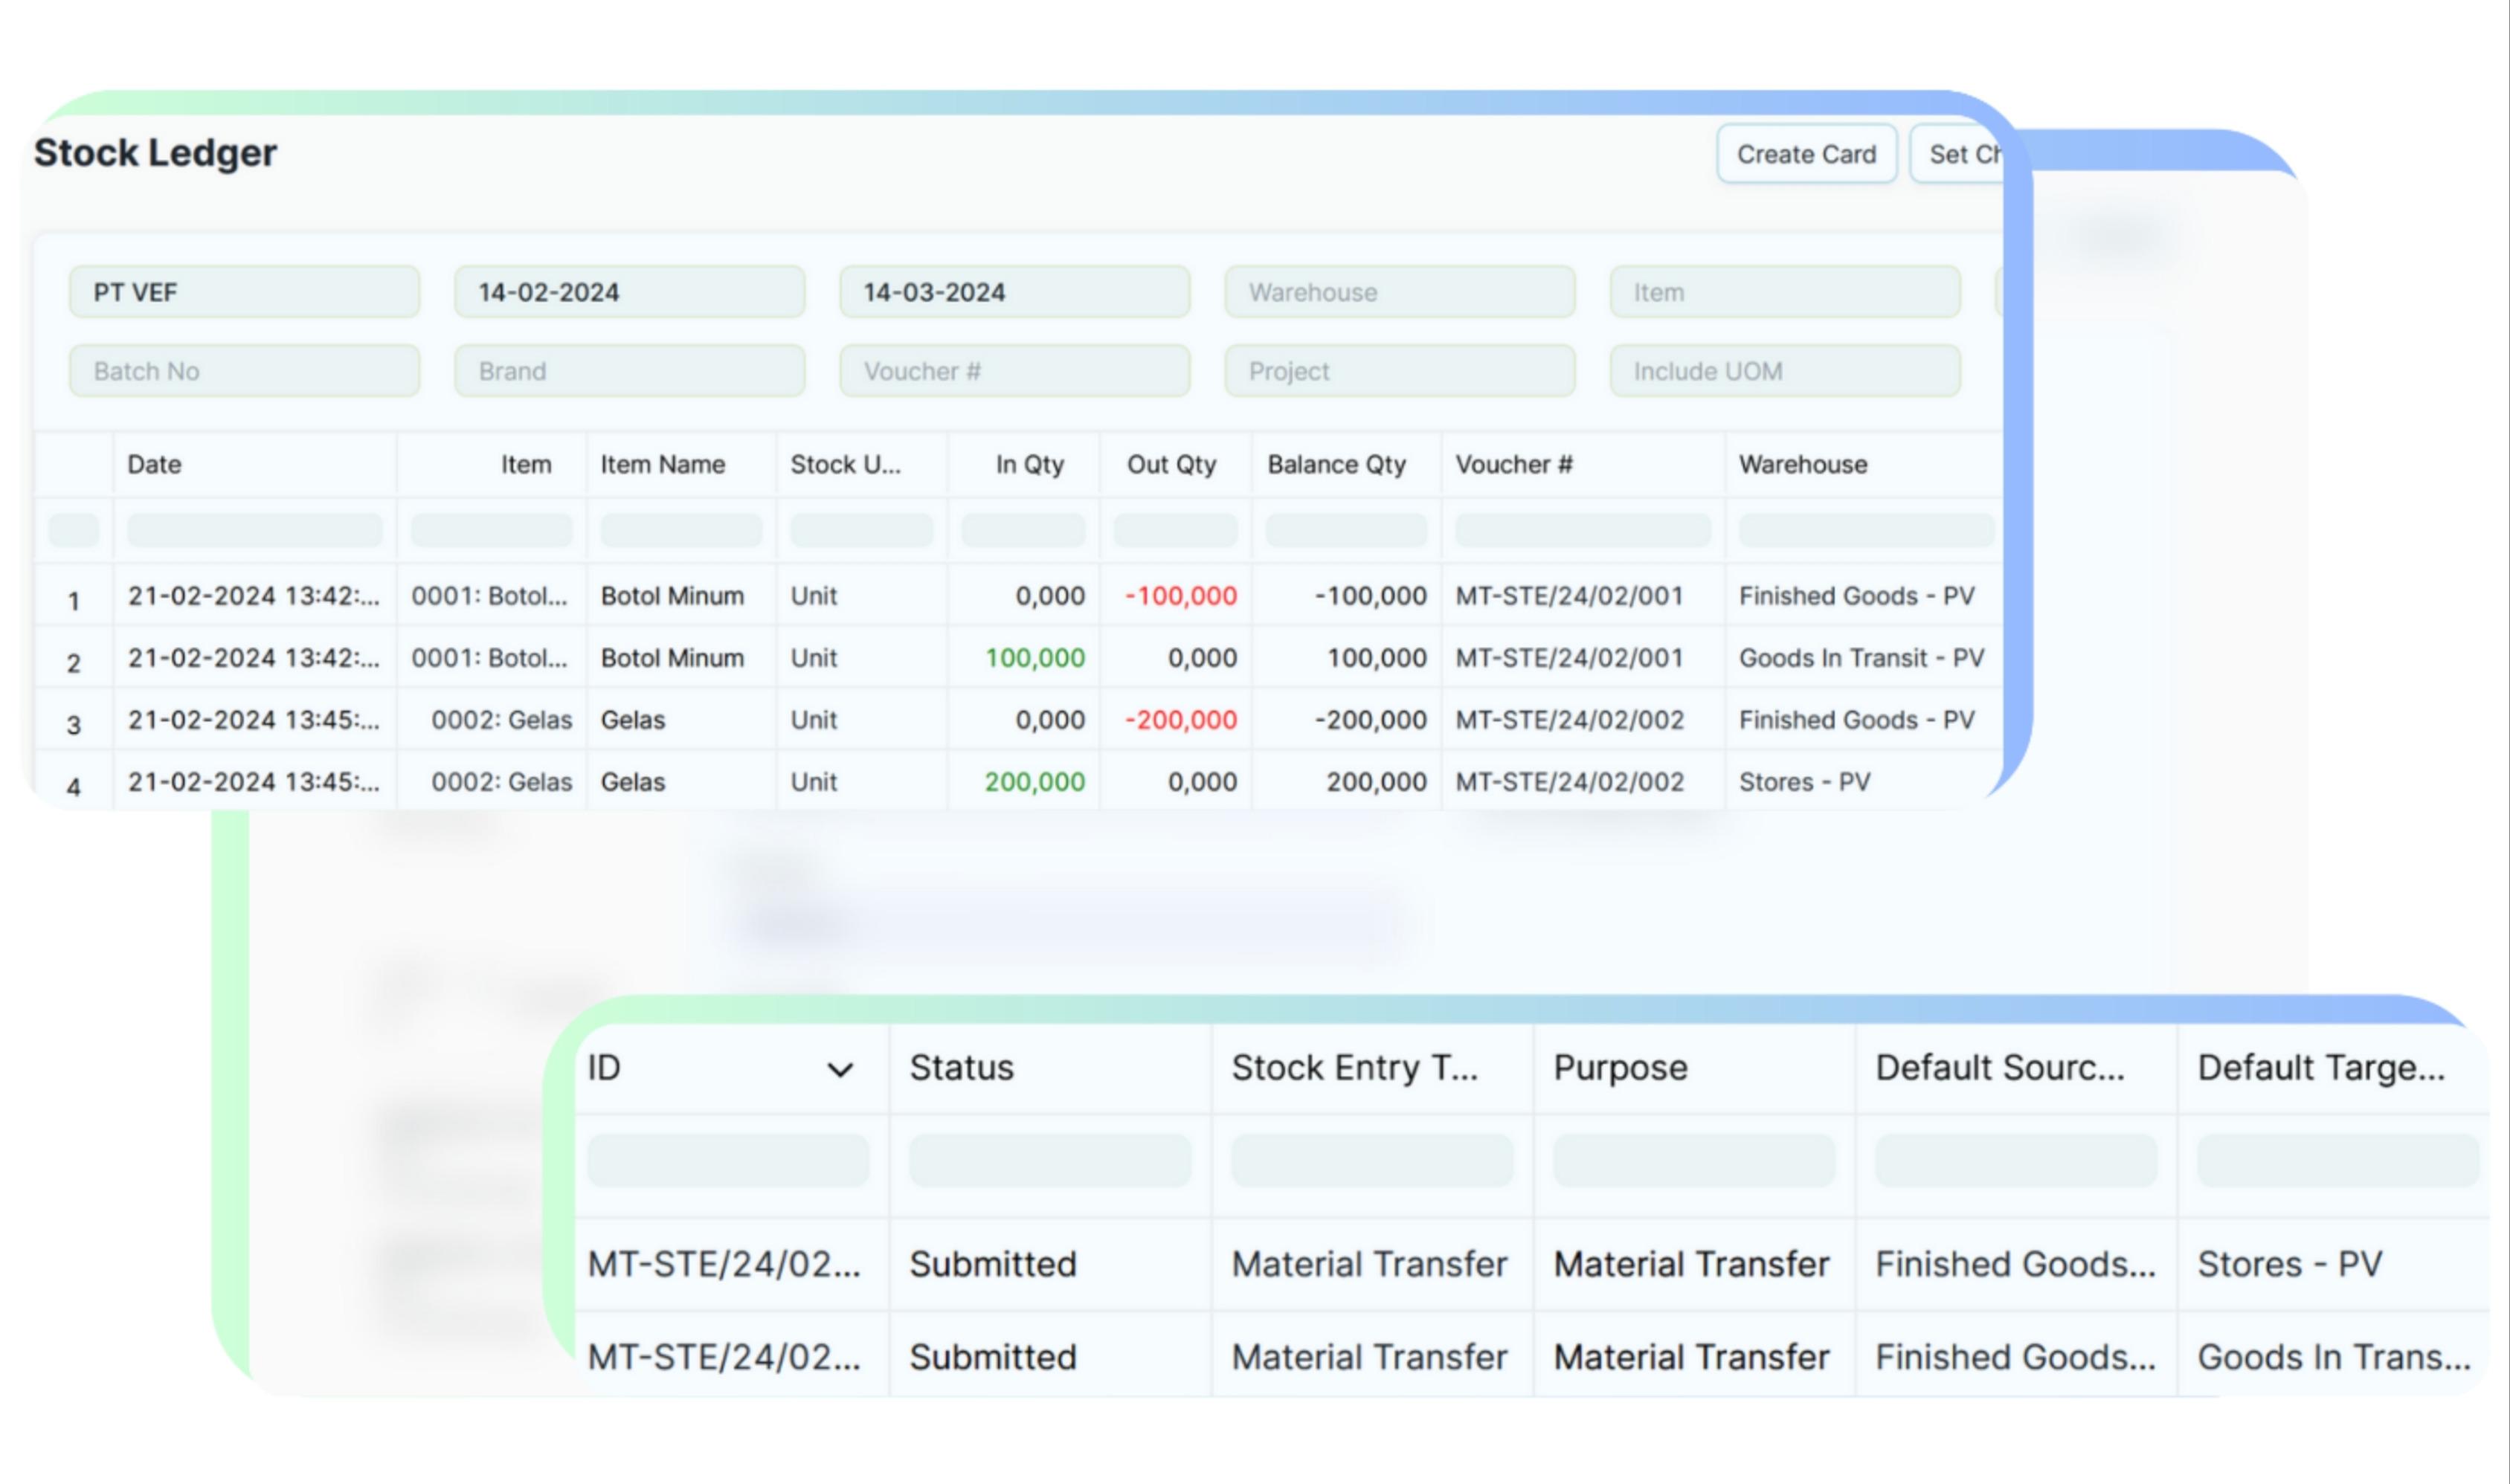Screen dimensions: 2510x1484
Task: Open the entry targeting Stores - PV
Action: tap(724, 1264)
